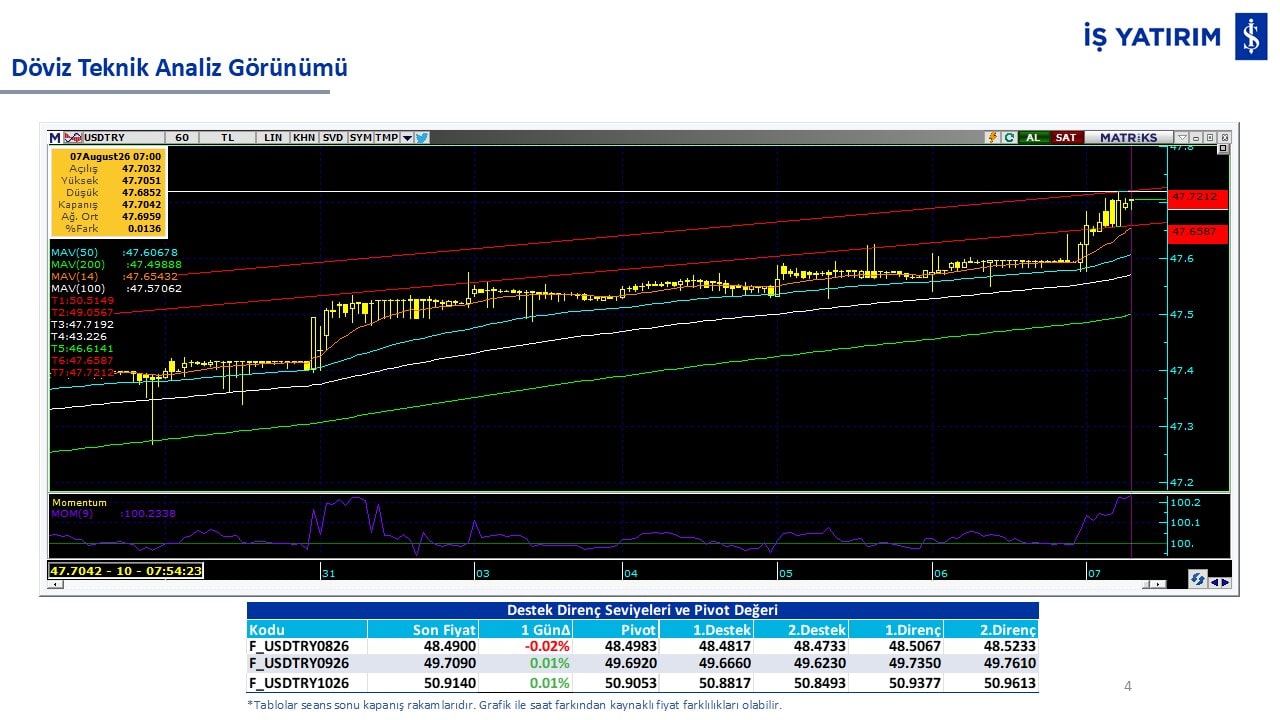The height and width of the screenshot is (720, 1280).
Task: Toggle the TMP option in chart toolbar
Action: (x=386, y=138)
